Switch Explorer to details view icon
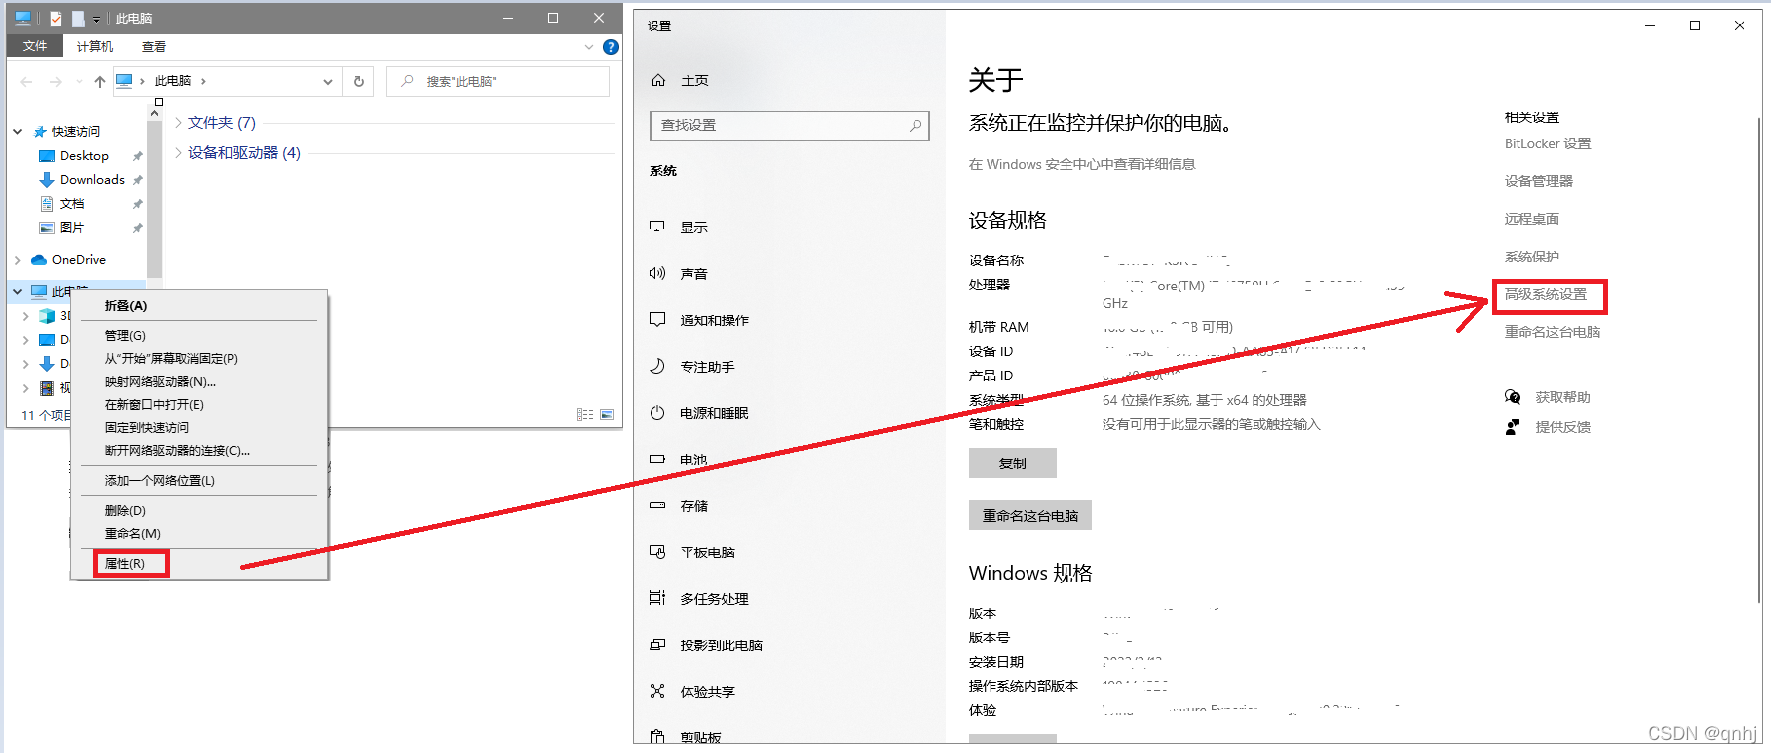The height and width of the screenshot is (753, 1771). (x=585, y=414)
